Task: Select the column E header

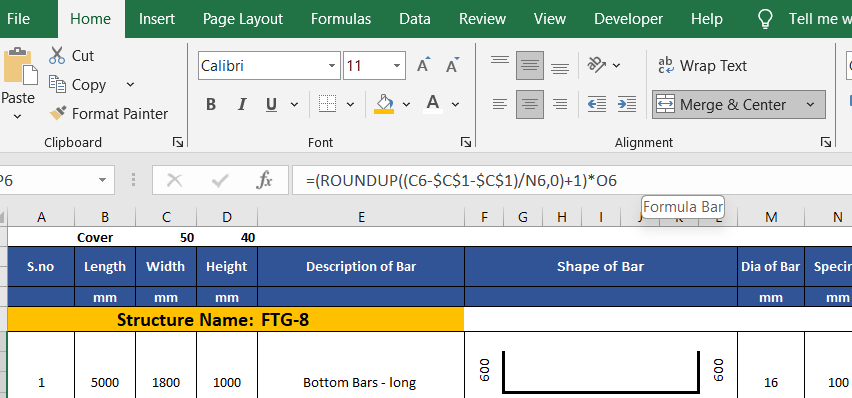Action: (361, 217)
